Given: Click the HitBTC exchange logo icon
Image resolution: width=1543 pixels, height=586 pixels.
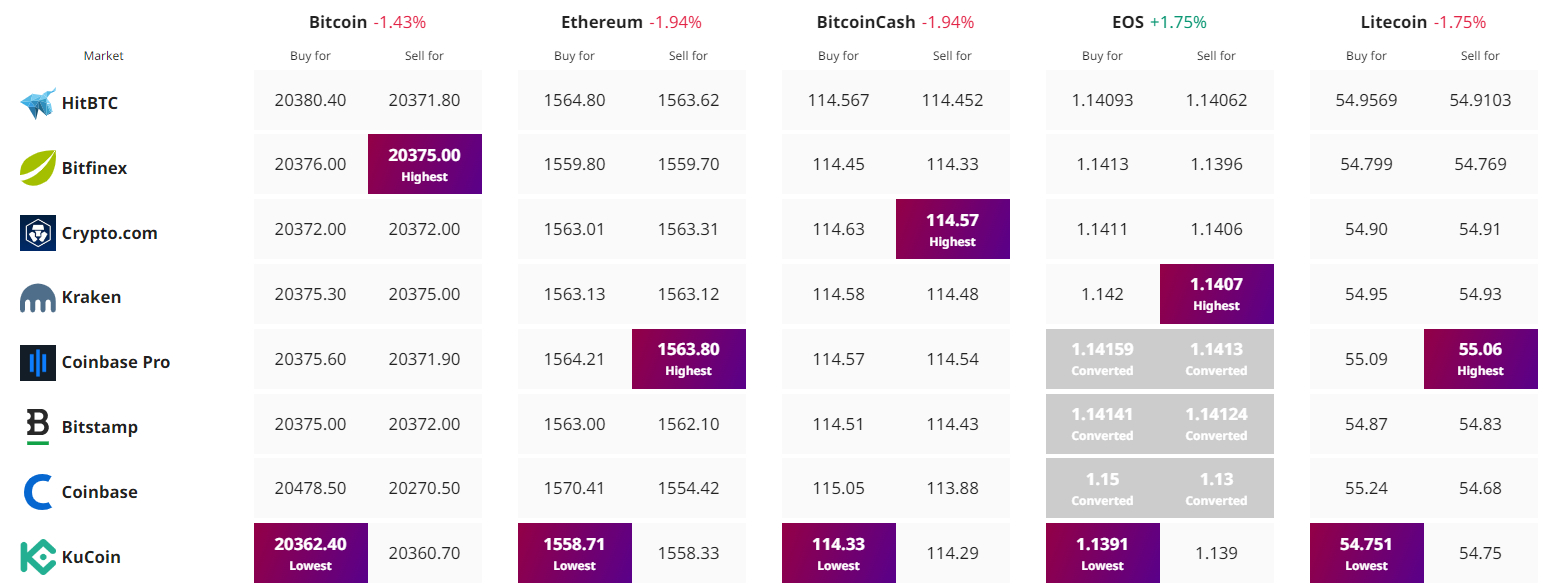Looking at the screenshot, I should [38, 103].
